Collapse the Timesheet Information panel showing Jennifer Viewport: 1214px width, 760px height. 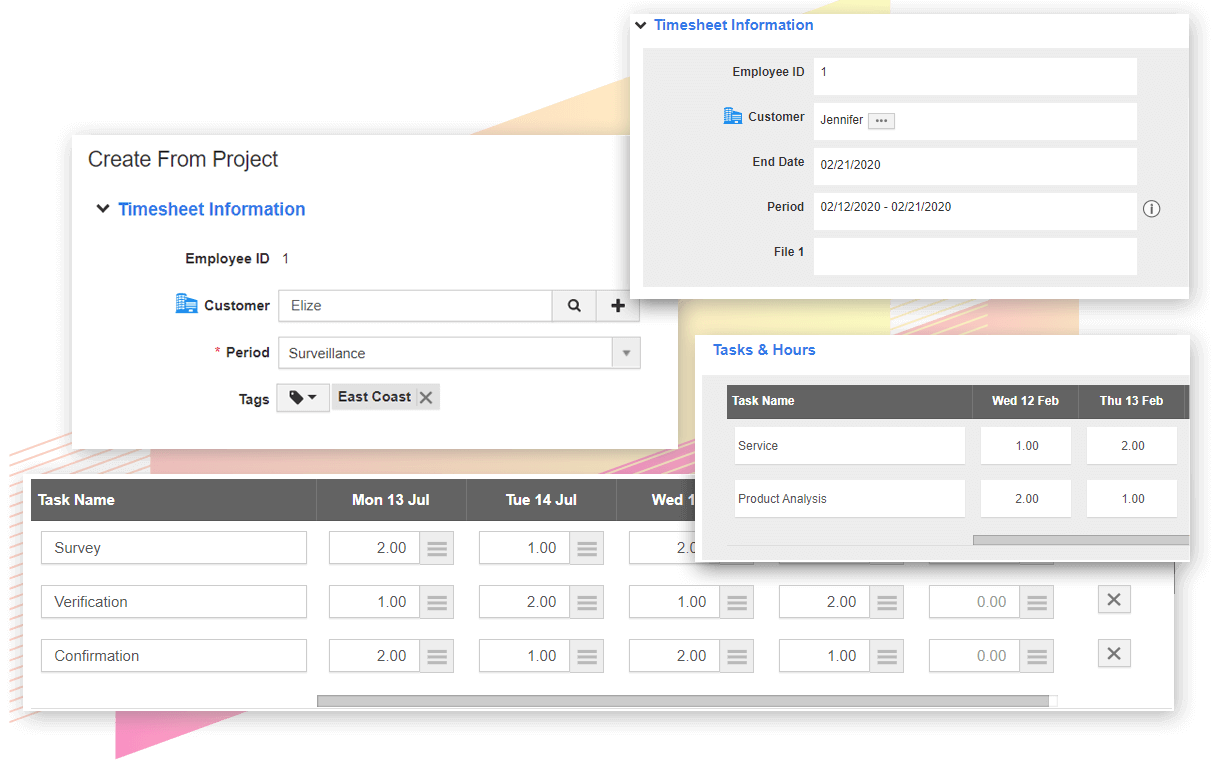641,25
